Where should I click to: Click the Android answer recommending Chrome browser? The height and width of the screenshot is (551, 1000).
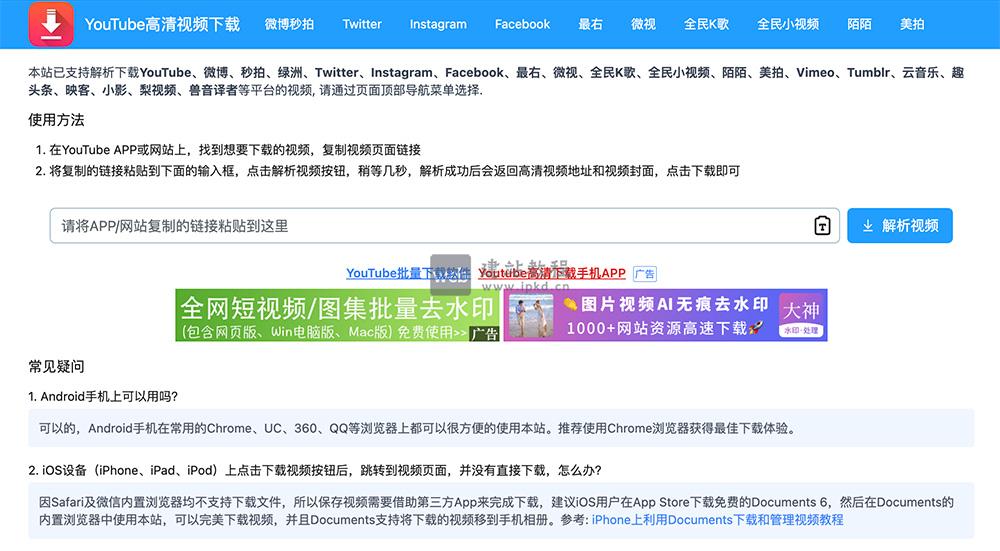(501, 428)
